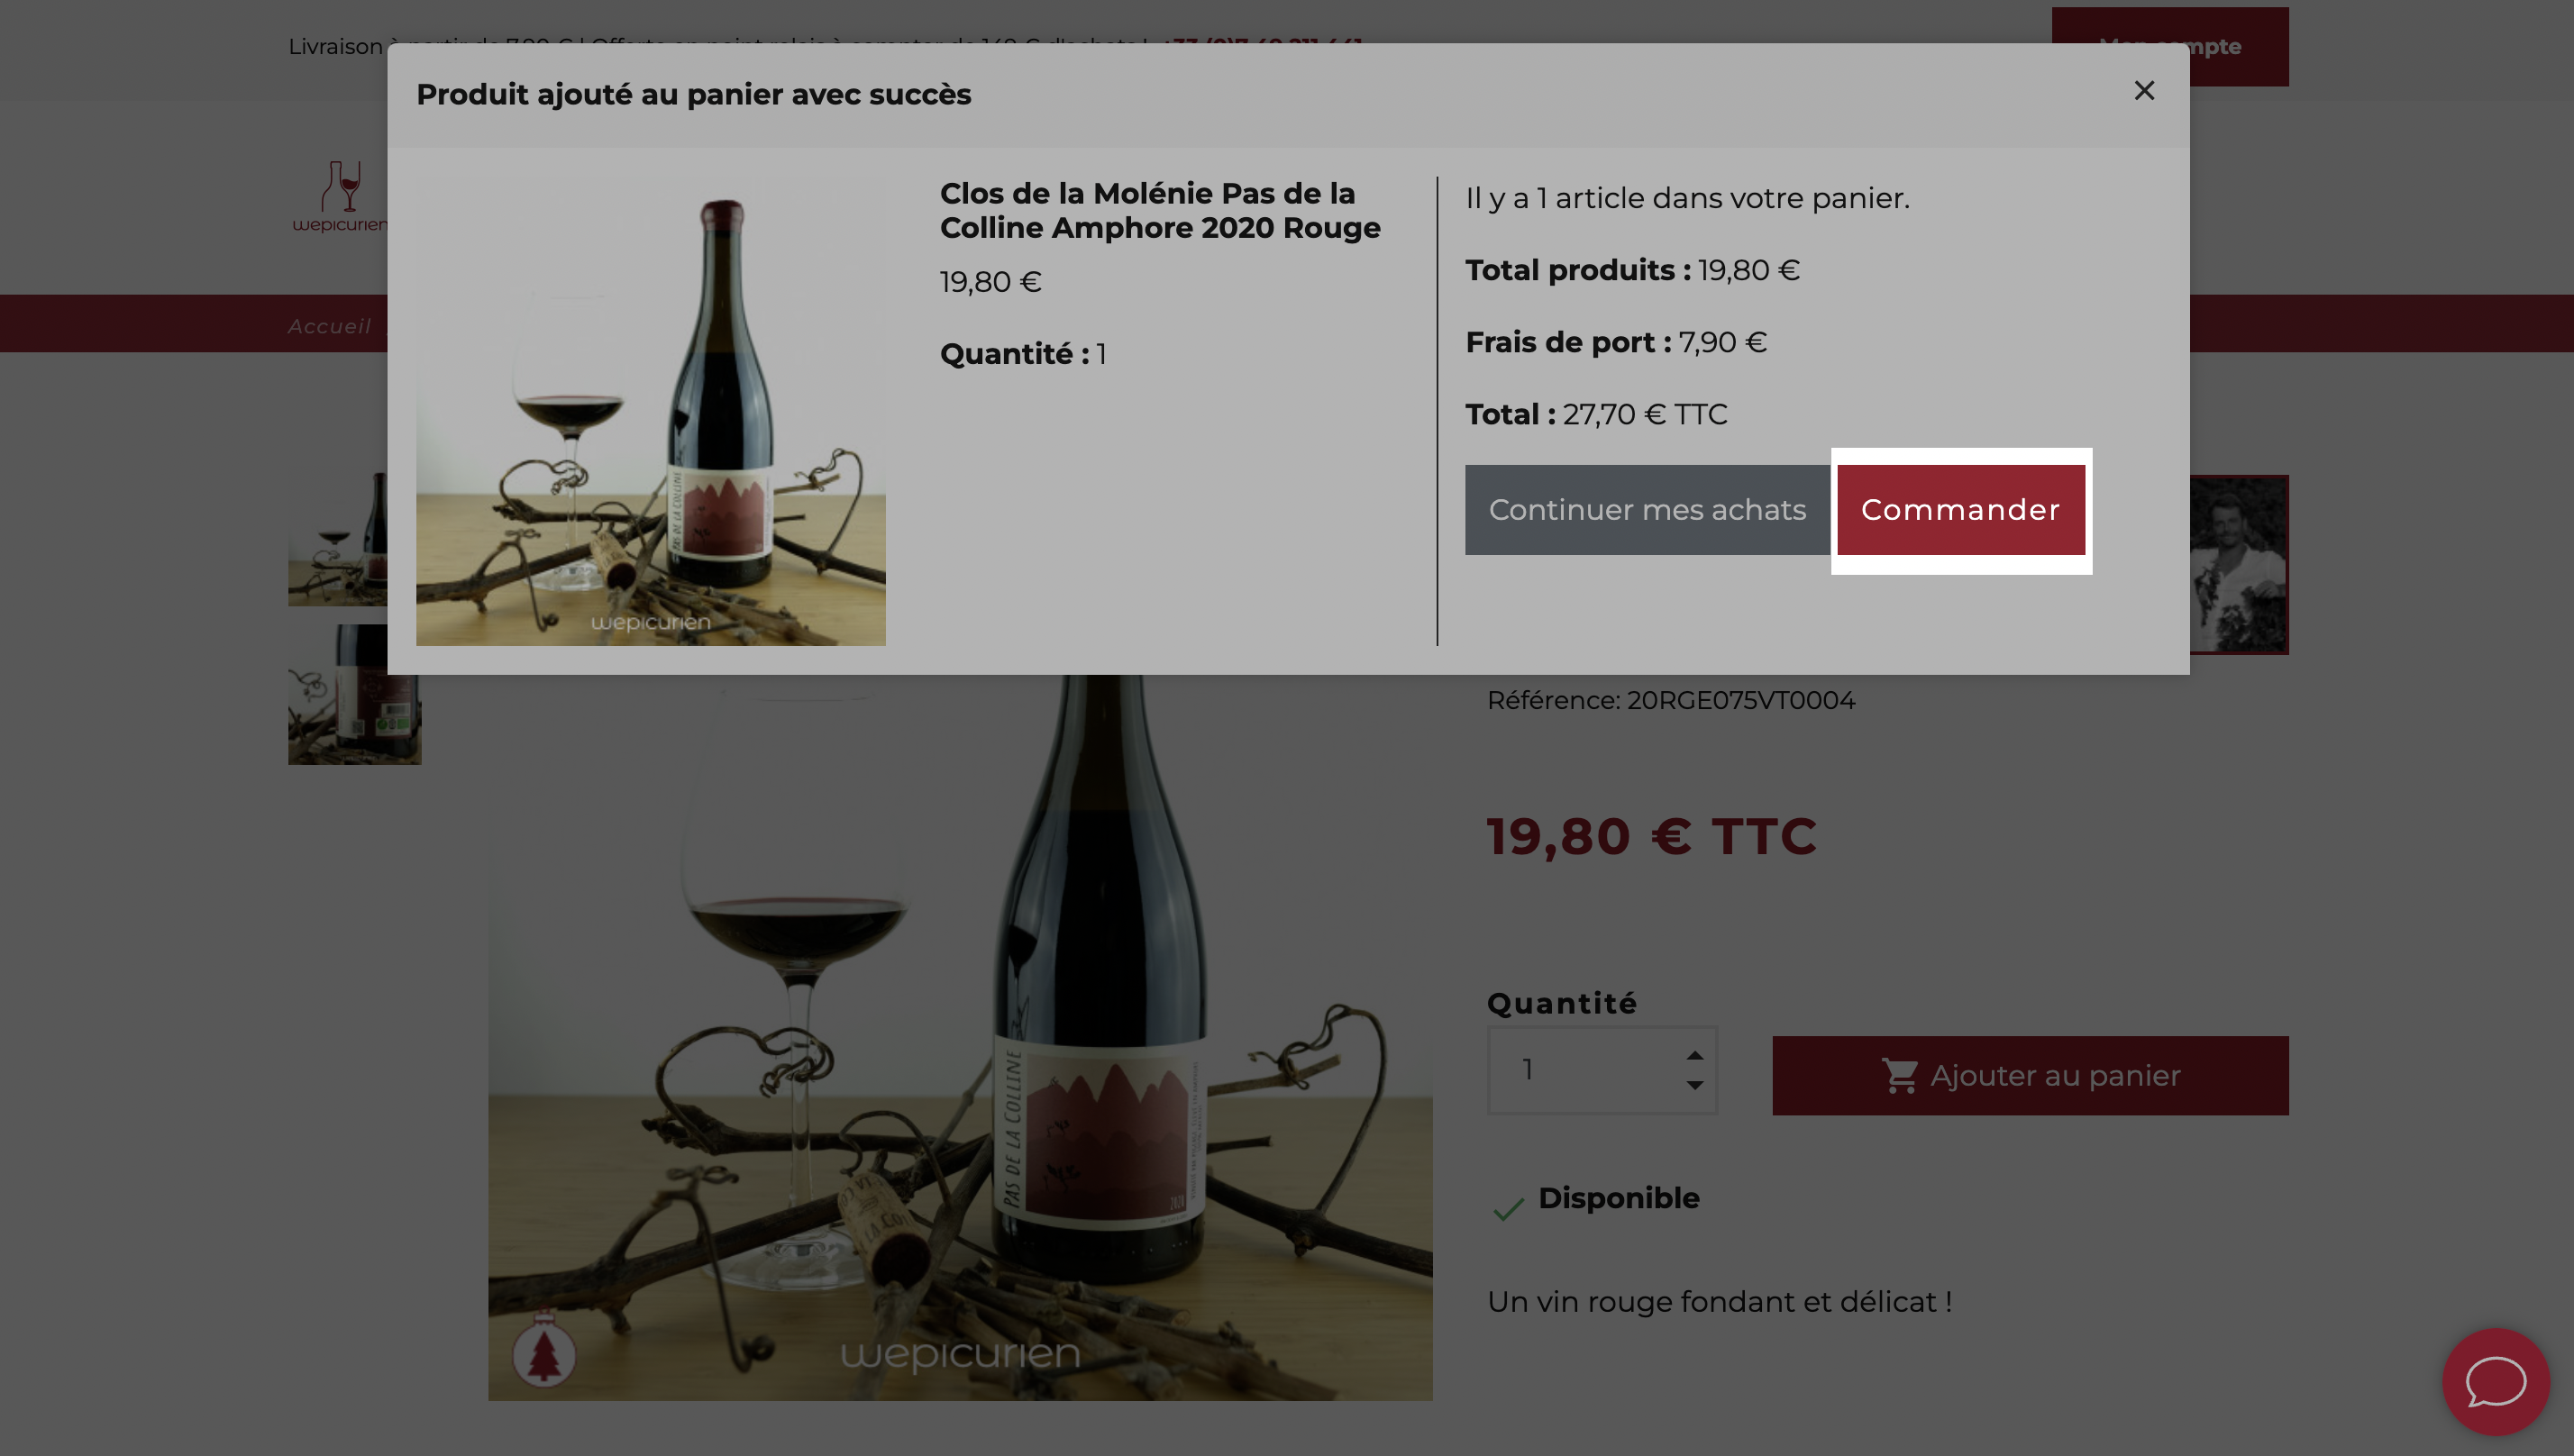Select the second bottle back-label thumbnail

[354, 695]
